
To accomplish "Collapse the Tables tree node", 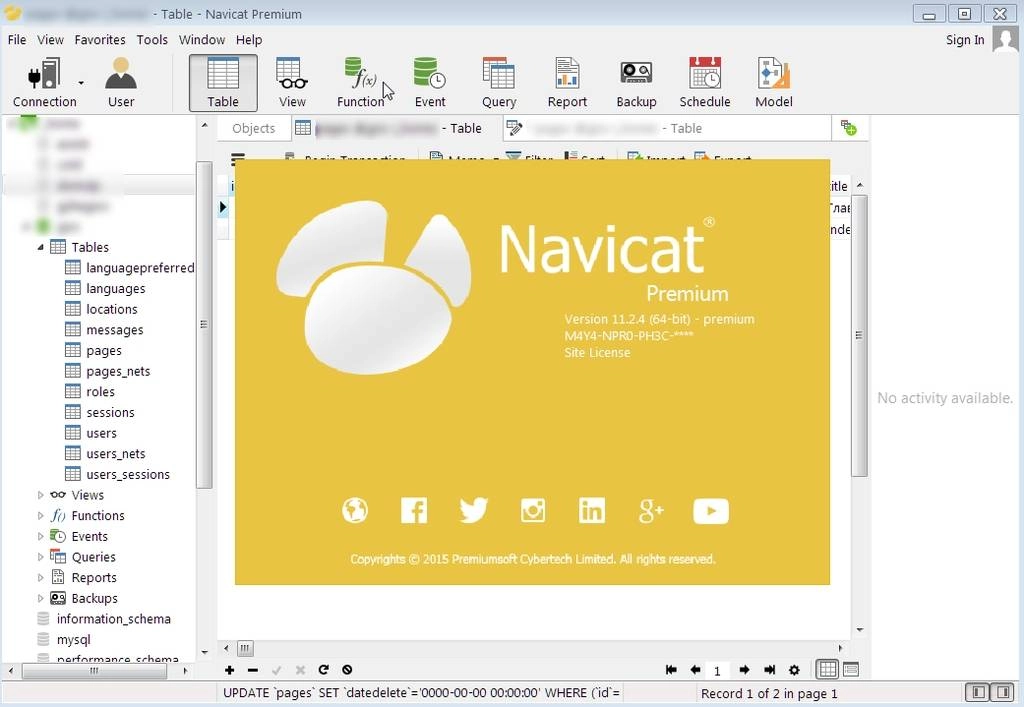I will [x=40, y=247].
